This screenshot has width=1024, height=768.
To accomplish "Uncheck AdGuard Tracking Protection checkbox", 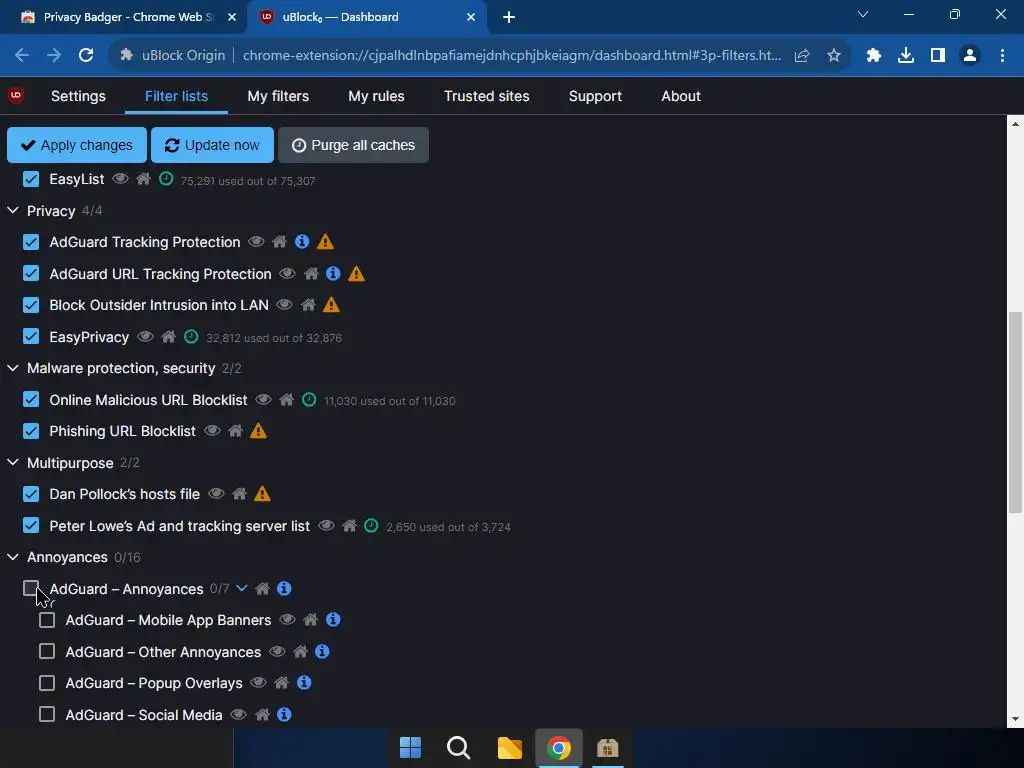I will pos(31,242).
